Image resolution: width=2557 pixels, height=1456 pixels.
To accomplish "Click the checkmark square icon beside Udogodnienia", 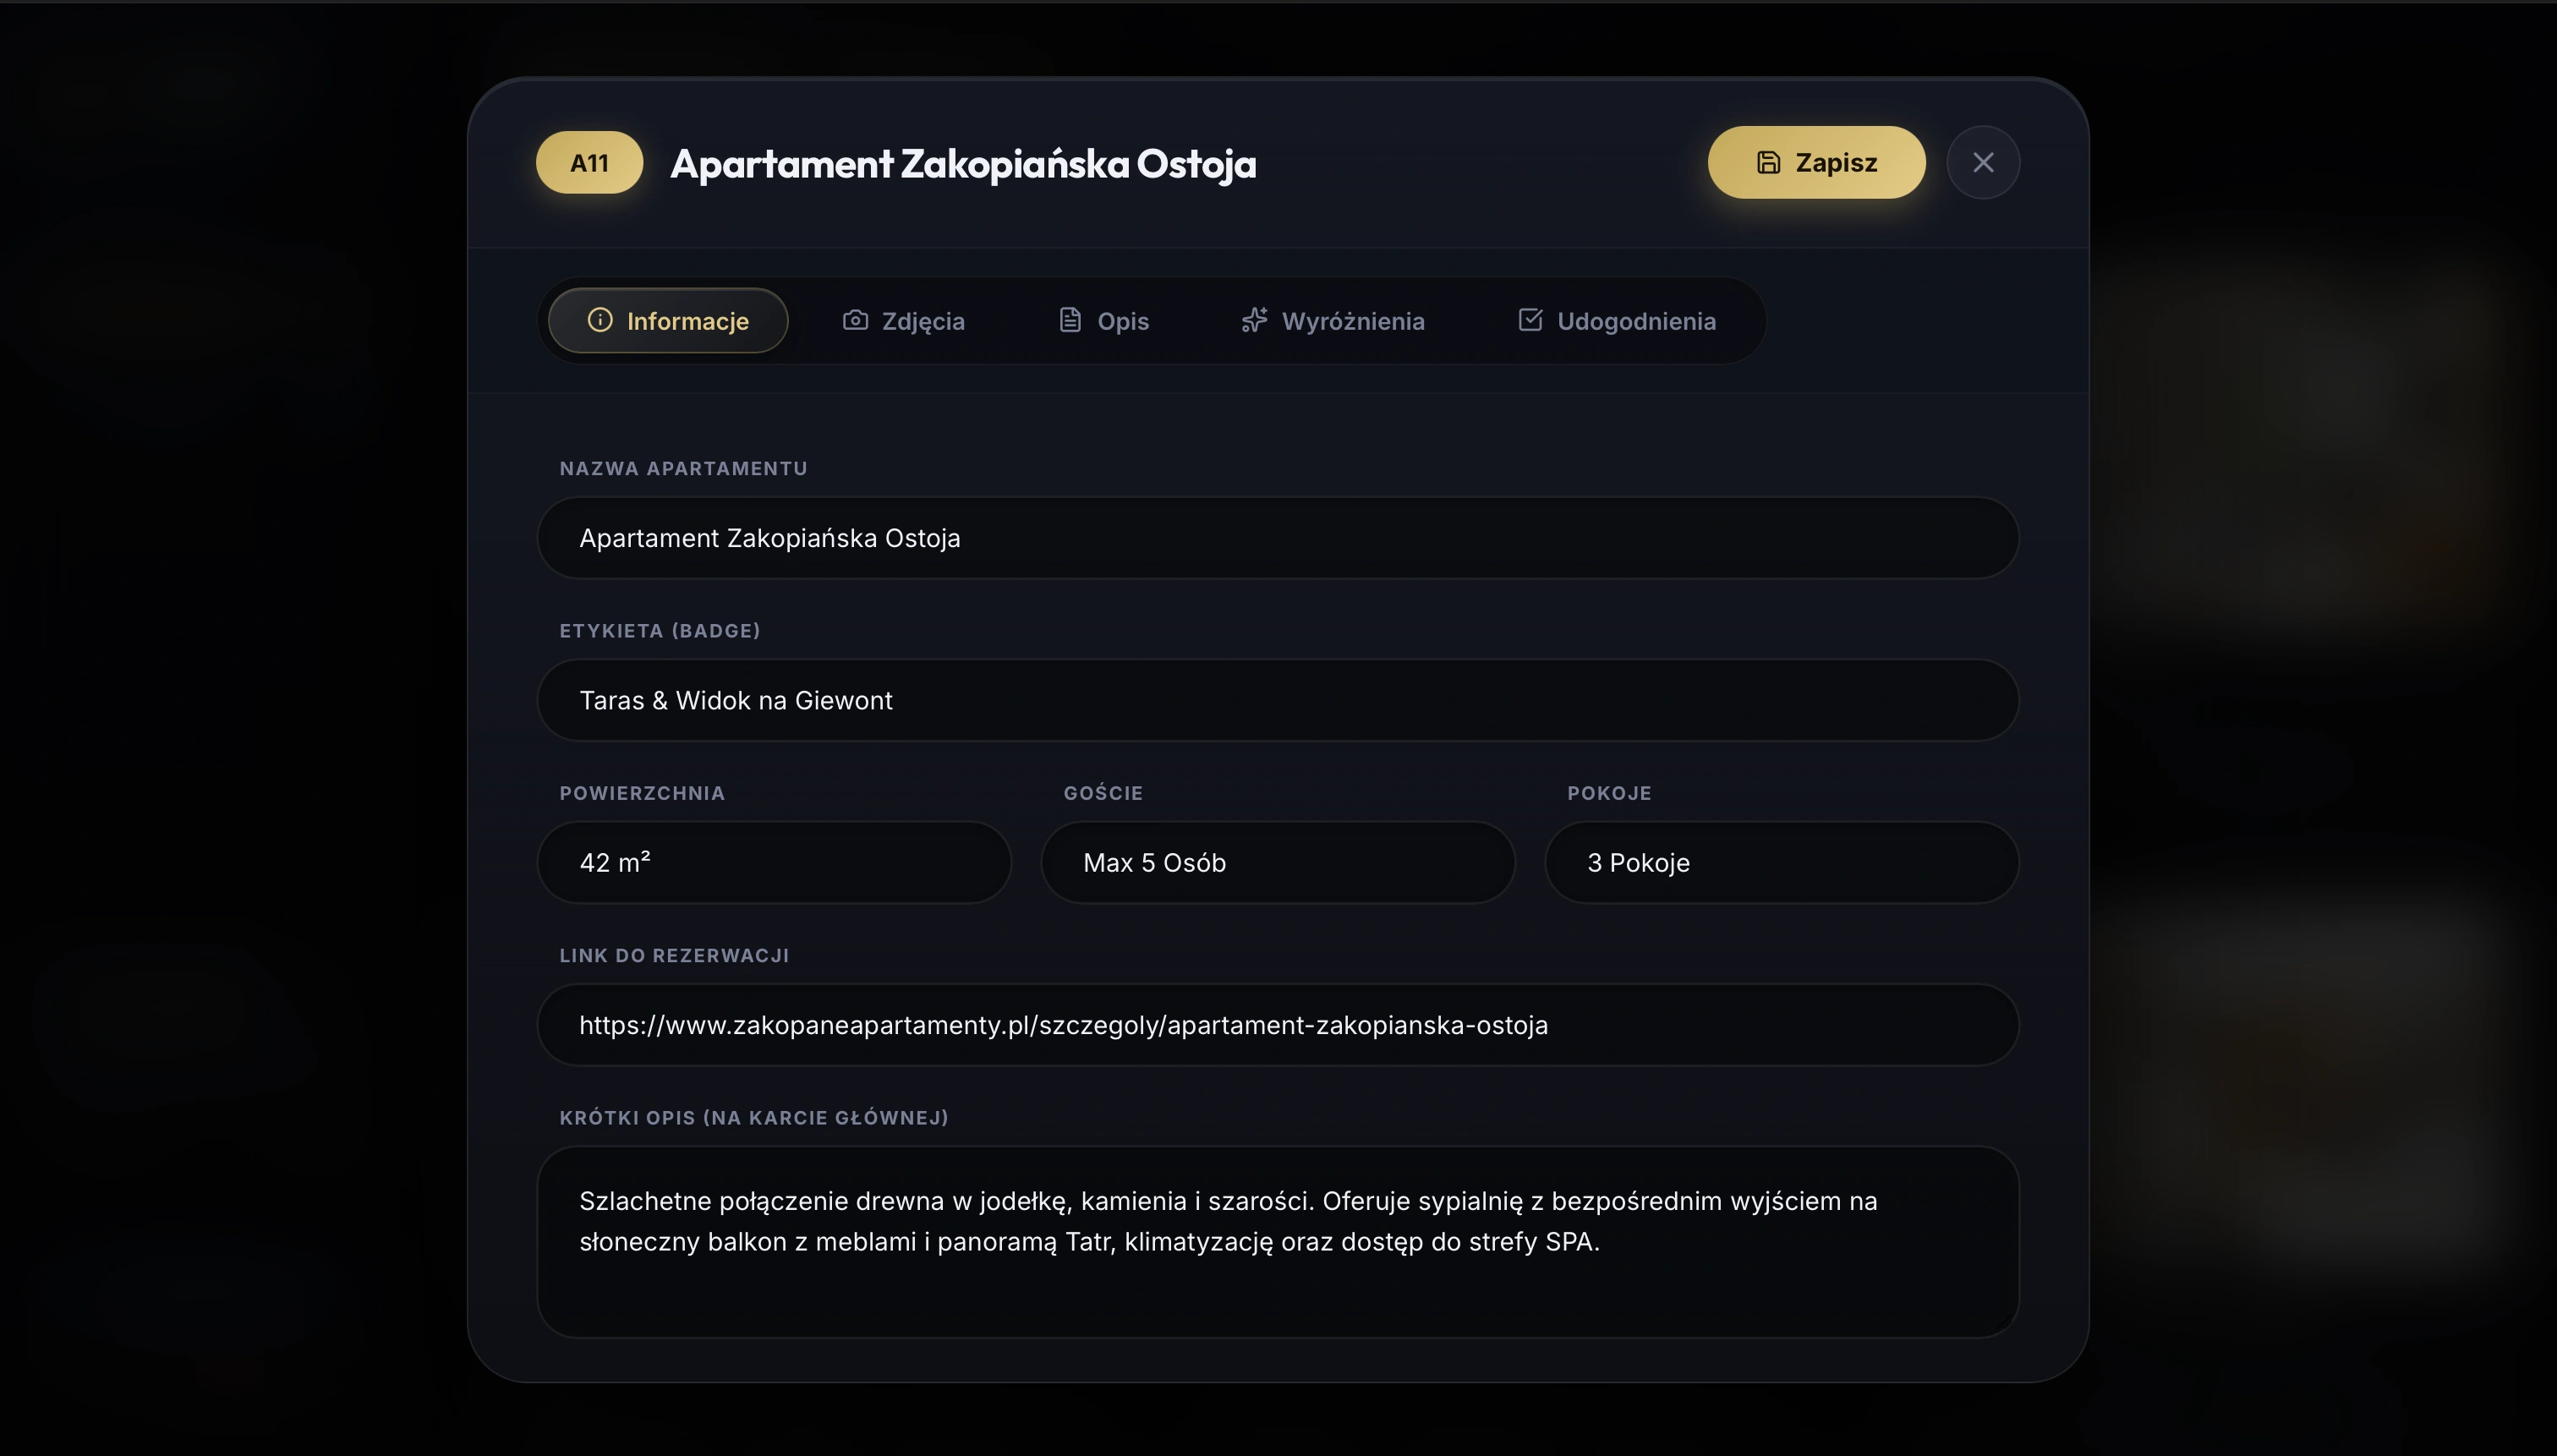I will [1530, 319].
